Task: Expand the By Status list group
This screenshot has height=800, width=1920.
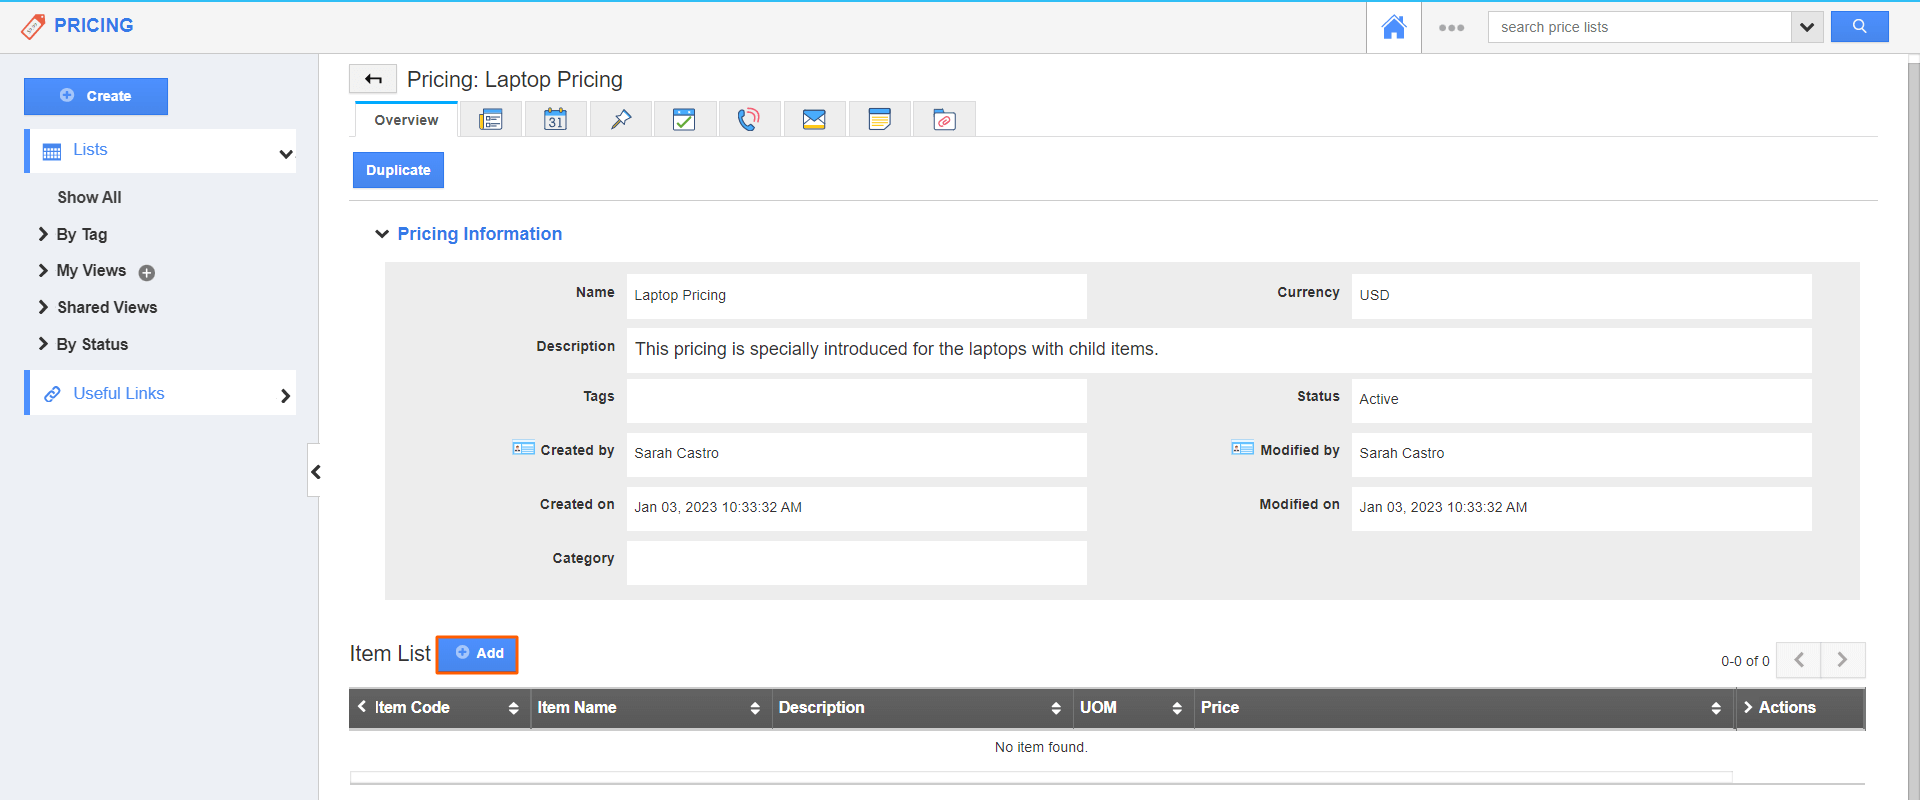Action: (43, 344)
